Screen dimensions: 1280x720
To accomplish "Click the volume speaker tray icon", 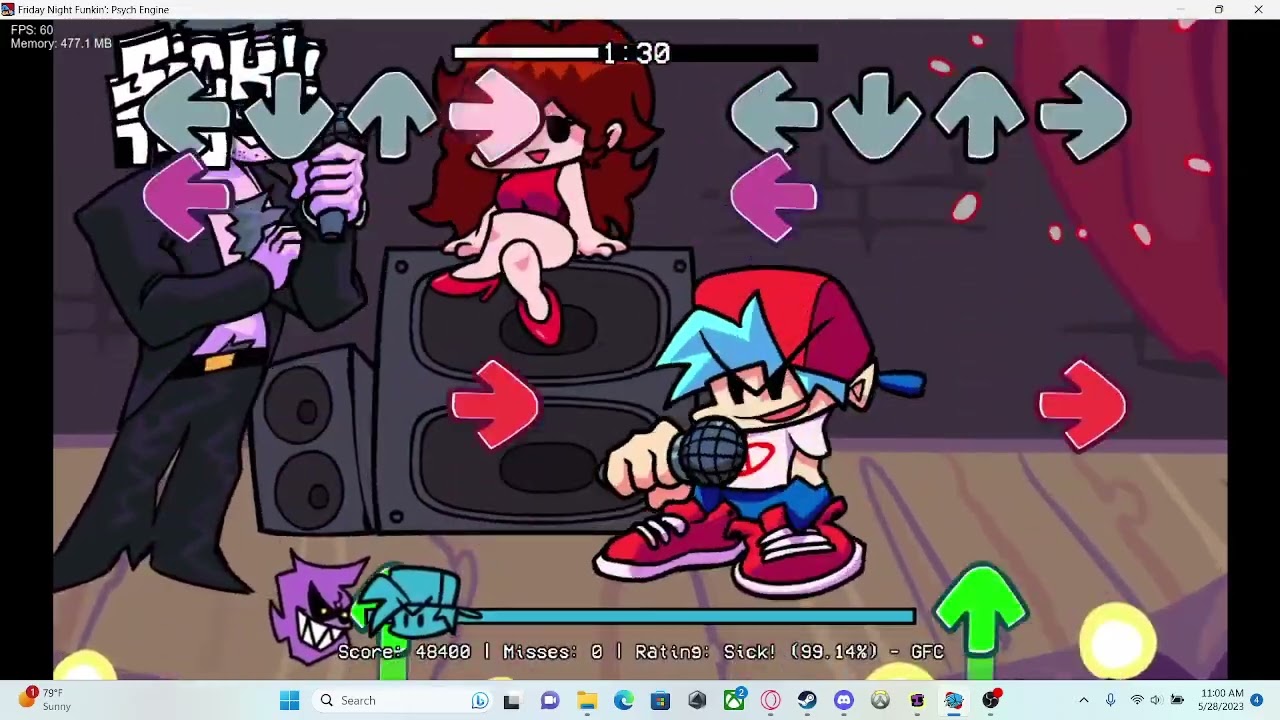I will point(1156,700).
